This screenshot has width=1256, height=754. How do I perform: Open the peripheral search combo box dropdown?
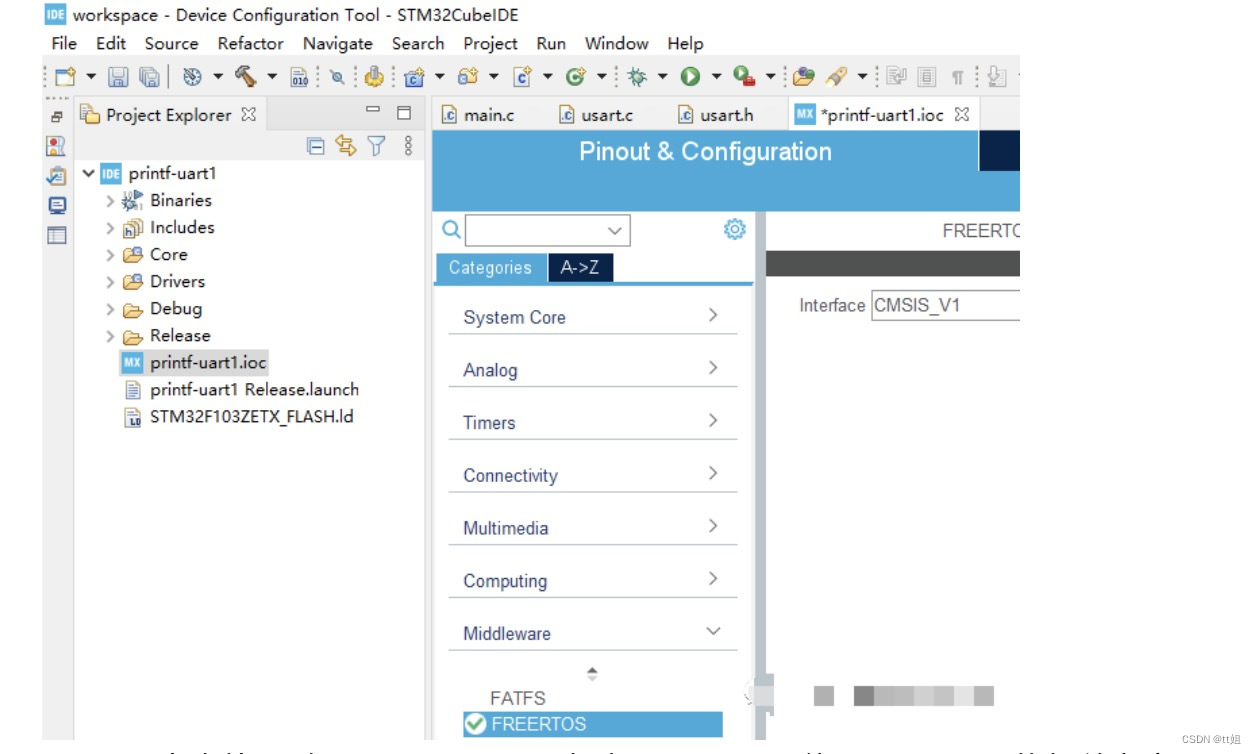click(616, 230)
